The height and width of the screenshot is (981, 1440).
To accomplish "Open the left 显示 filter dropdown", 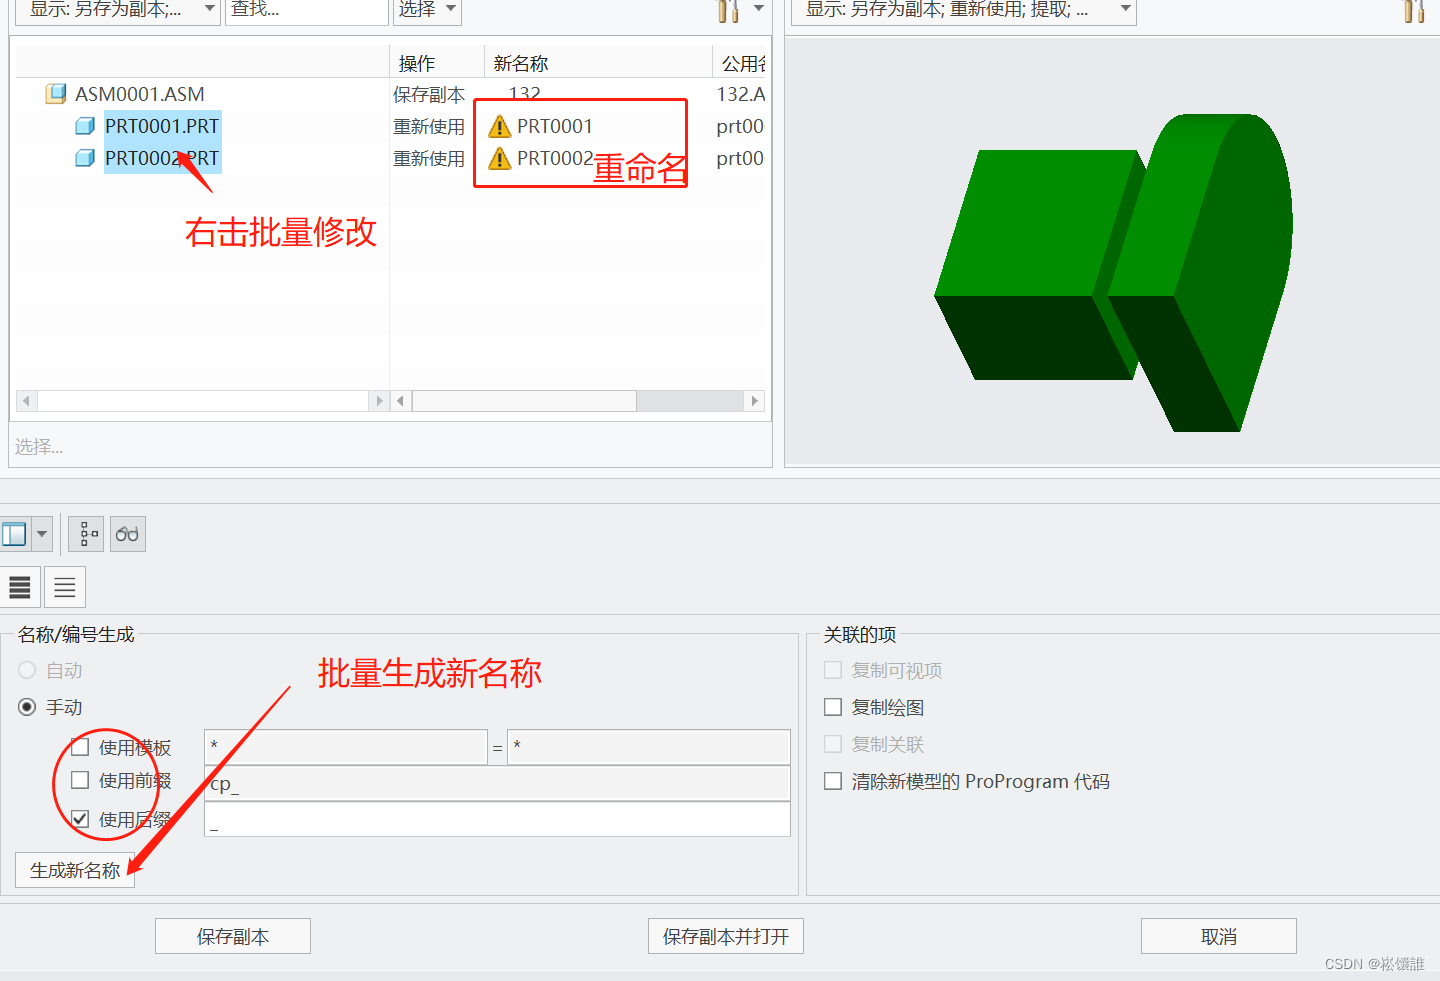I will tap(118, 10).
